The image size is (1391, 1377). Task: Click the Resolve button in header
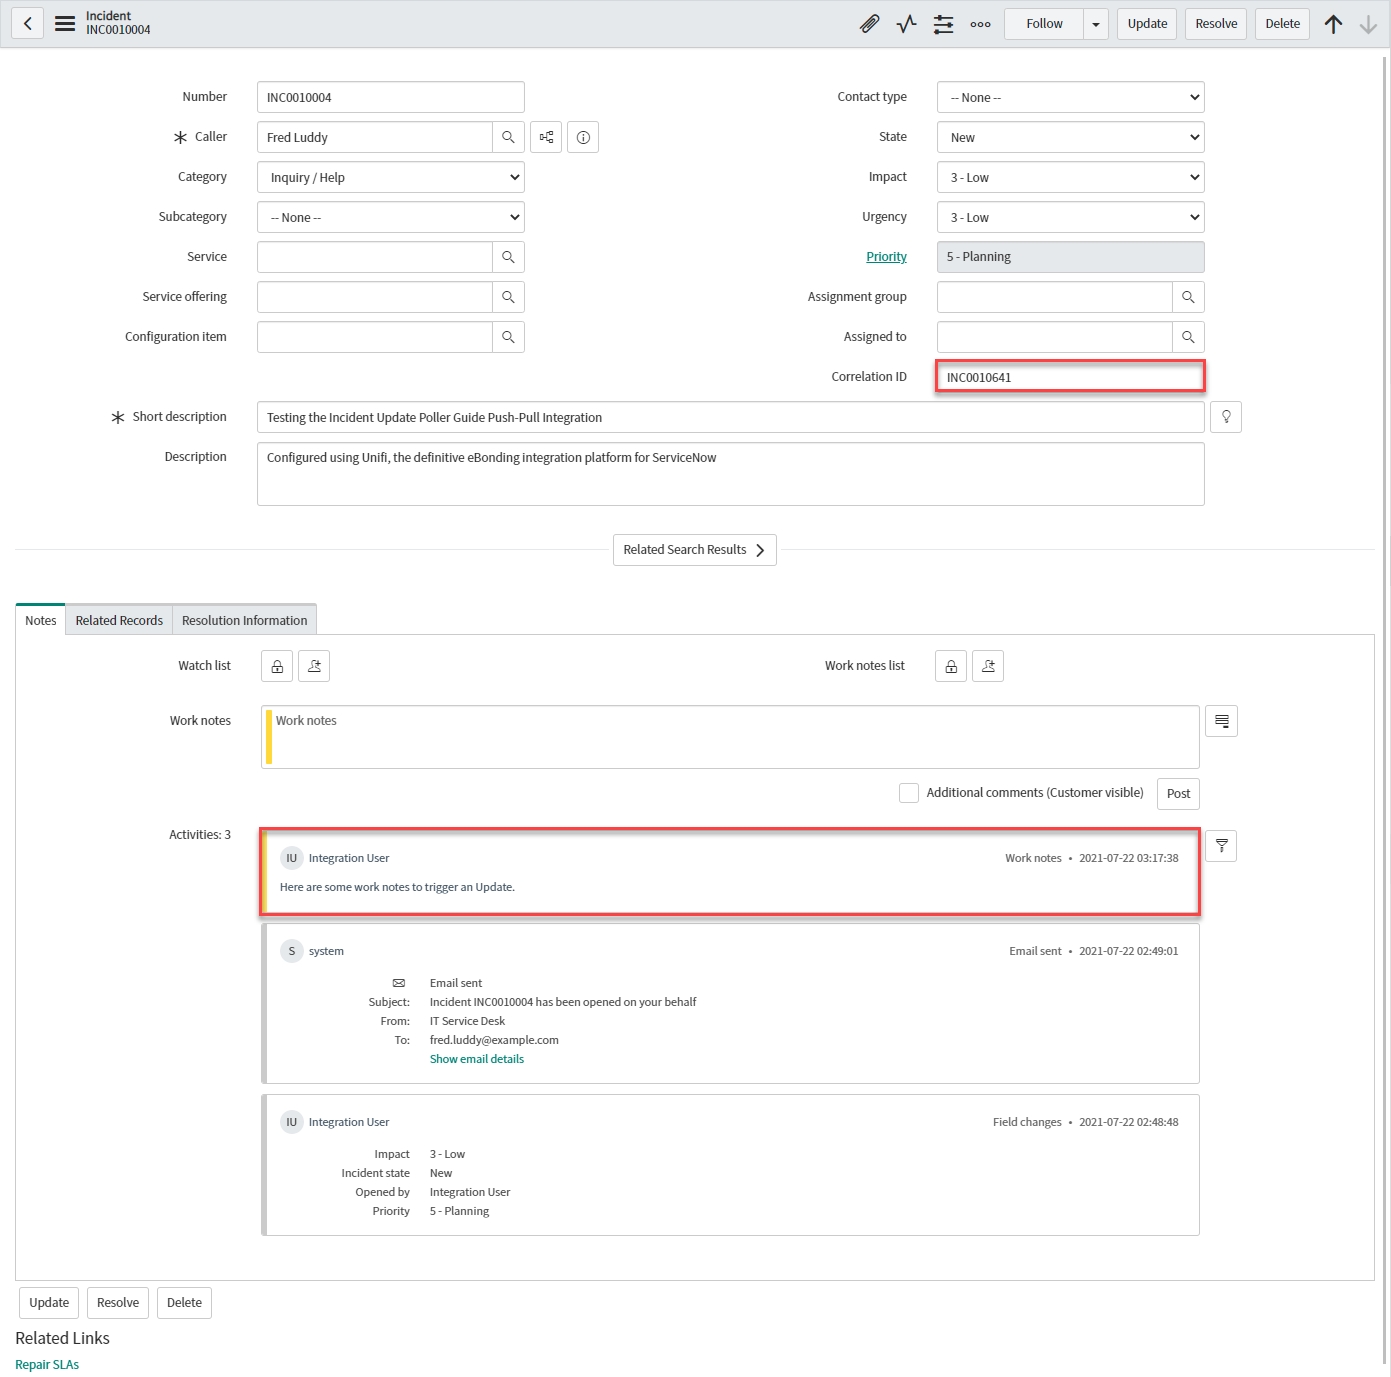coord(1216,24)
